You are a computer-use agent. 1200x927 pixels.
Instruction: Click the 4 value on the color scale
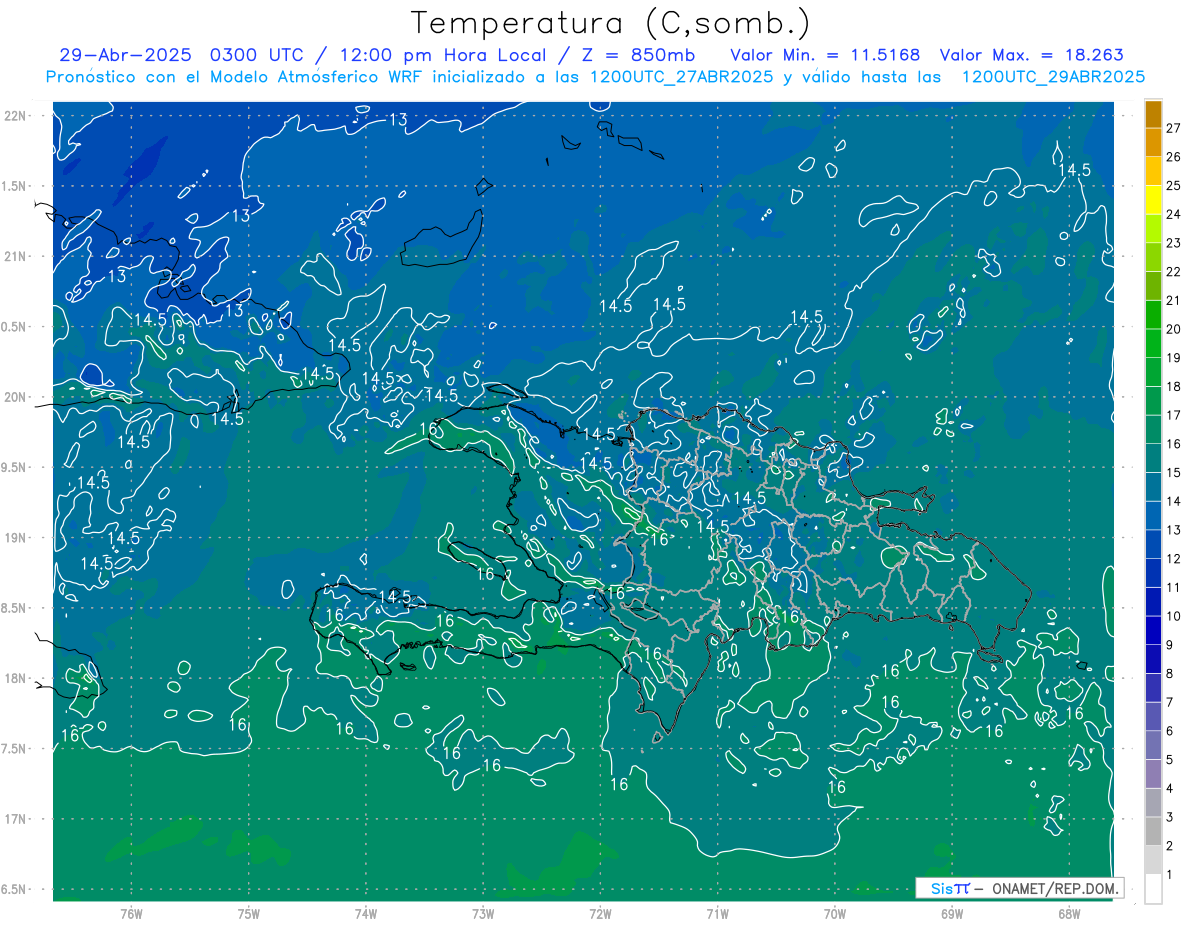(1170, 788)
